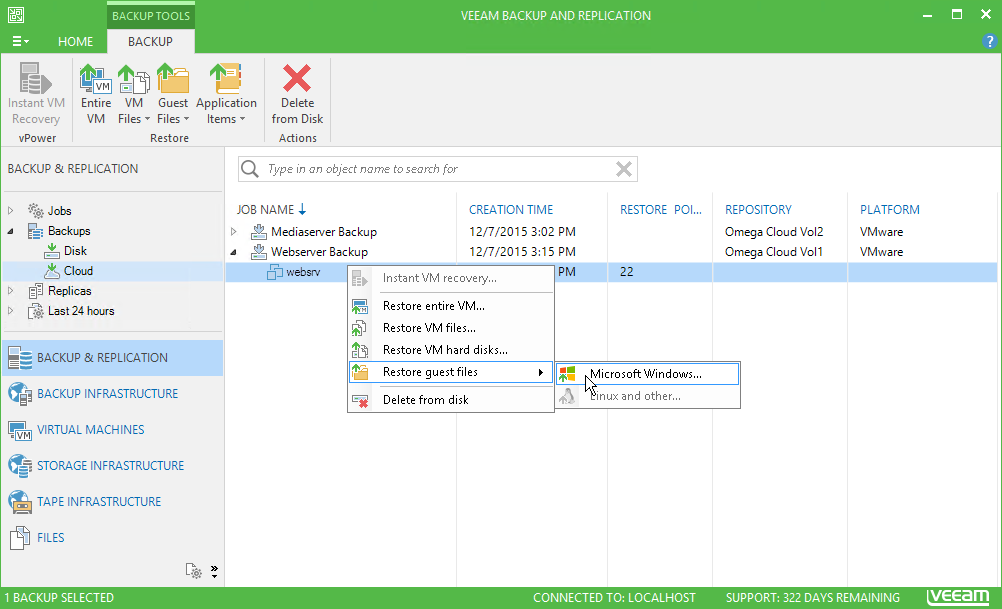Open the Application Items dropdown arrow

(242, 119)
